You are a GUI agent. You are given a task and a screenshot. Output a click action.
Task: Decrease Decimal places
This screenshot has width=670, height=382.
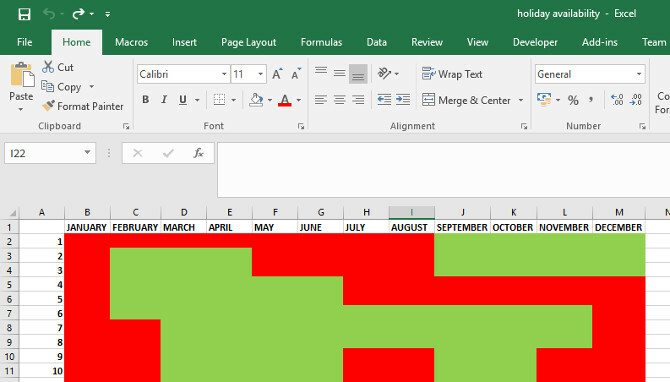[636, 100]
